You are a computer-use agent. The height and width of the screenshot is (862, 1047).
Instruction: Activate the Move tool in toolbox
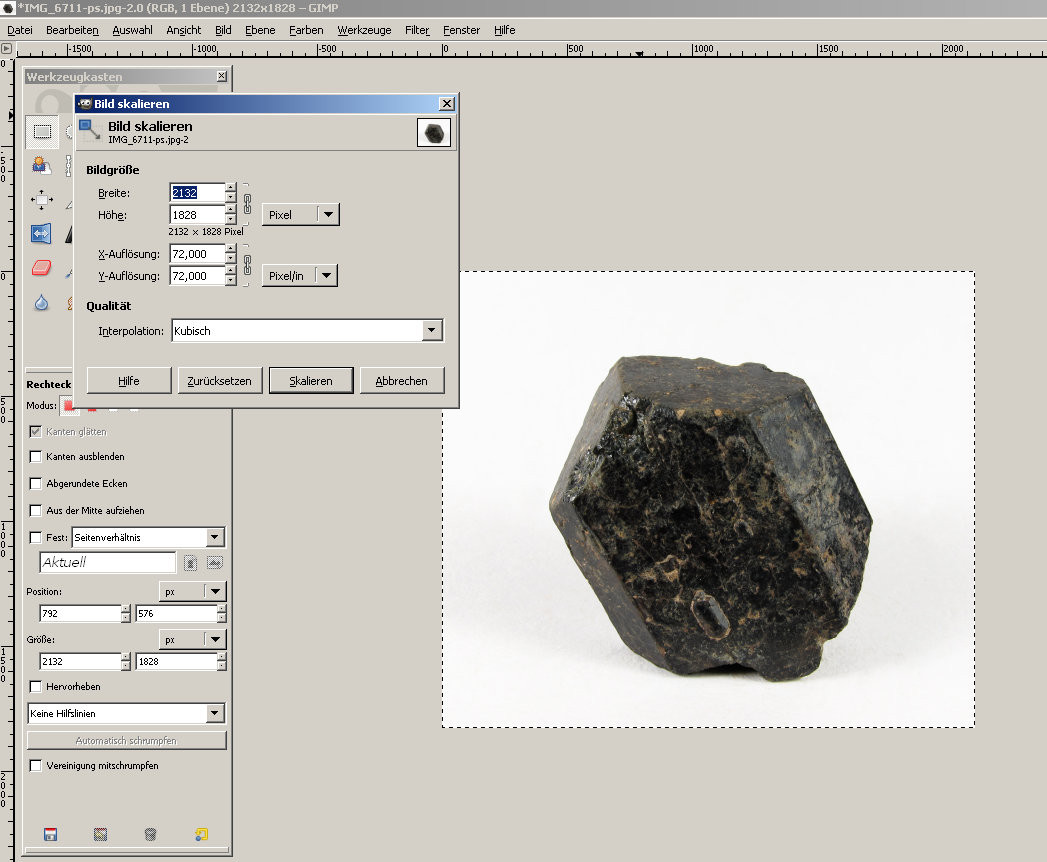tap(41, 199)
